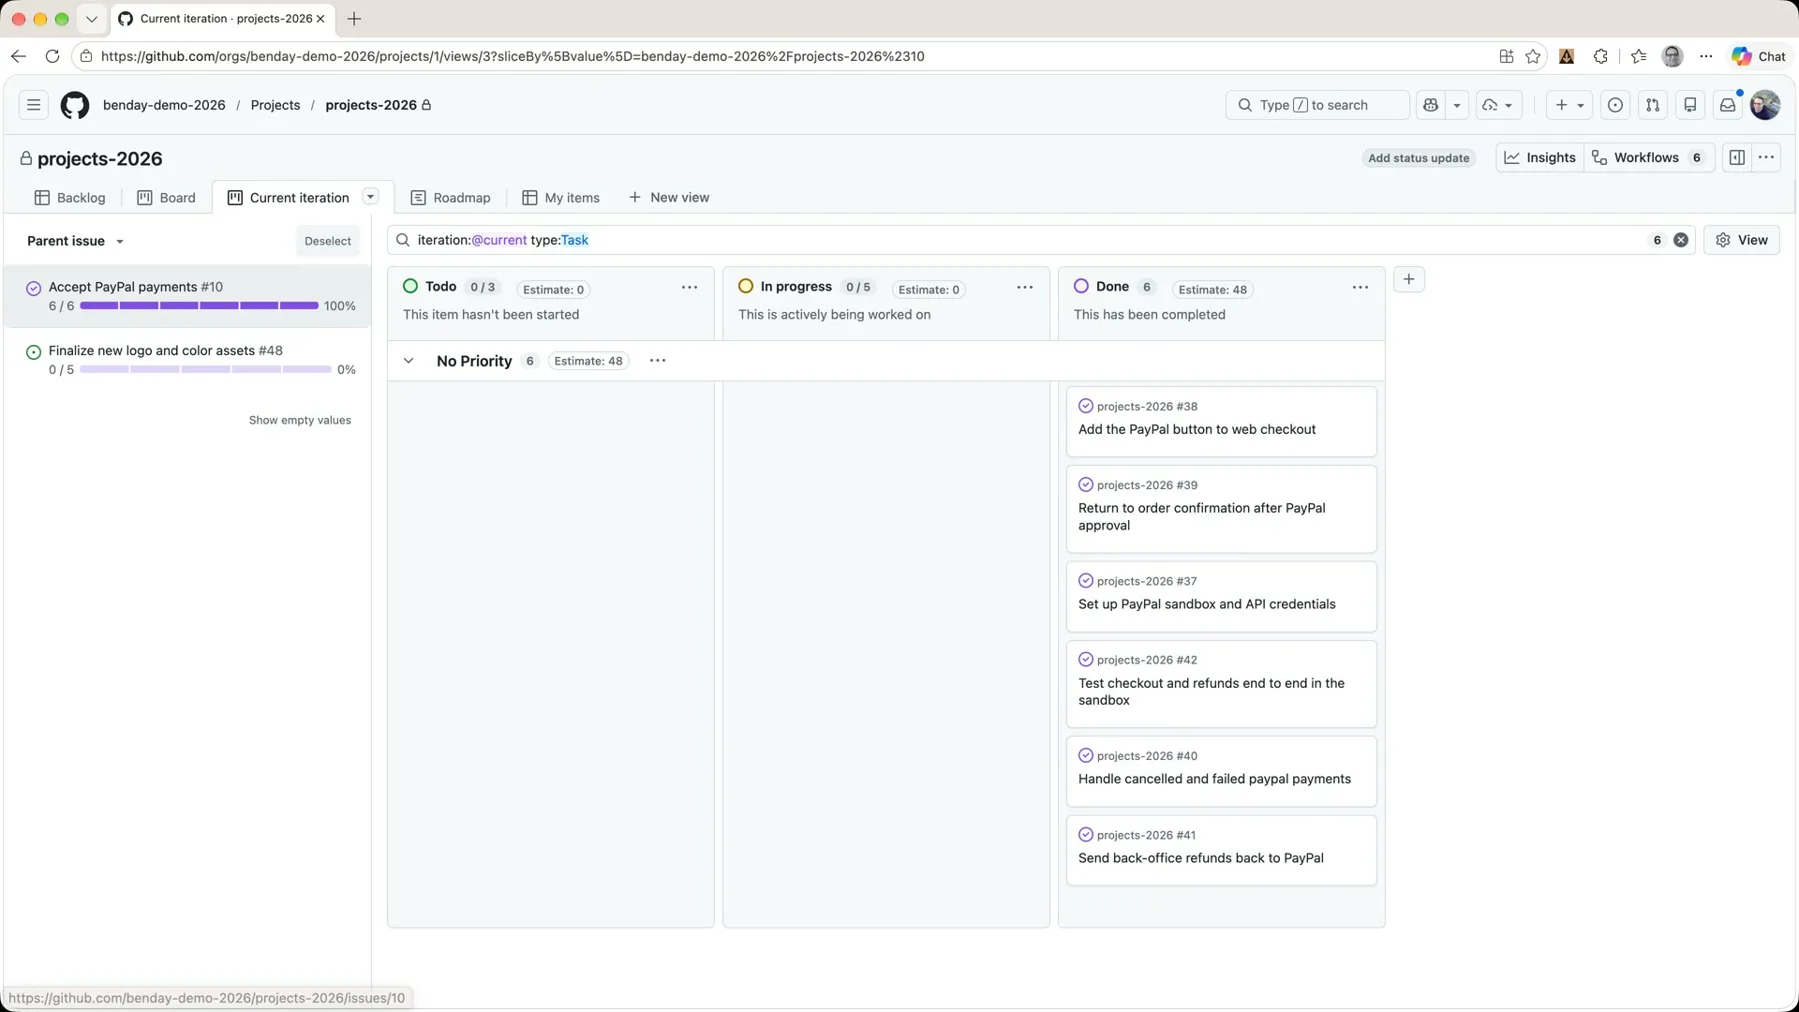Select Accept PayPal payments #10 parent issue
Screen dimensions: 1799x1012
tap(187, 296)
